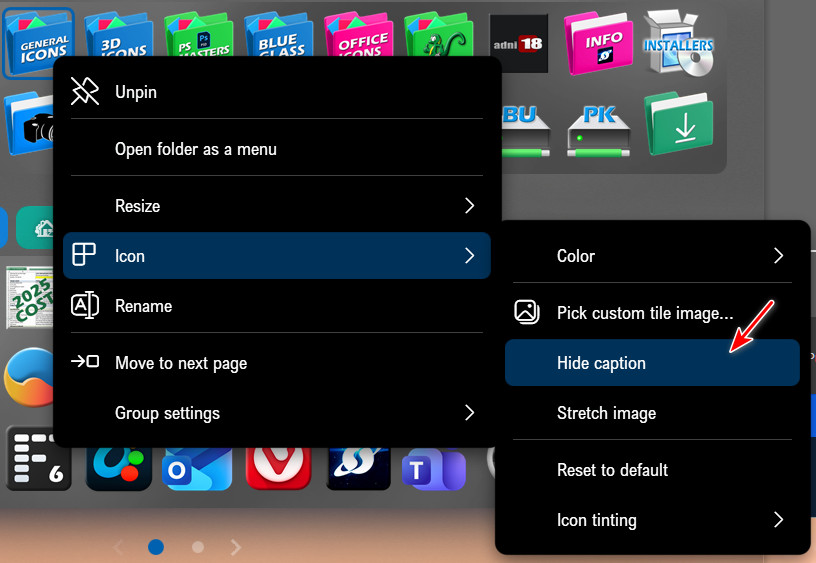
Task: Open the INFO pink folder tile
Action: (x=599, y=44)
